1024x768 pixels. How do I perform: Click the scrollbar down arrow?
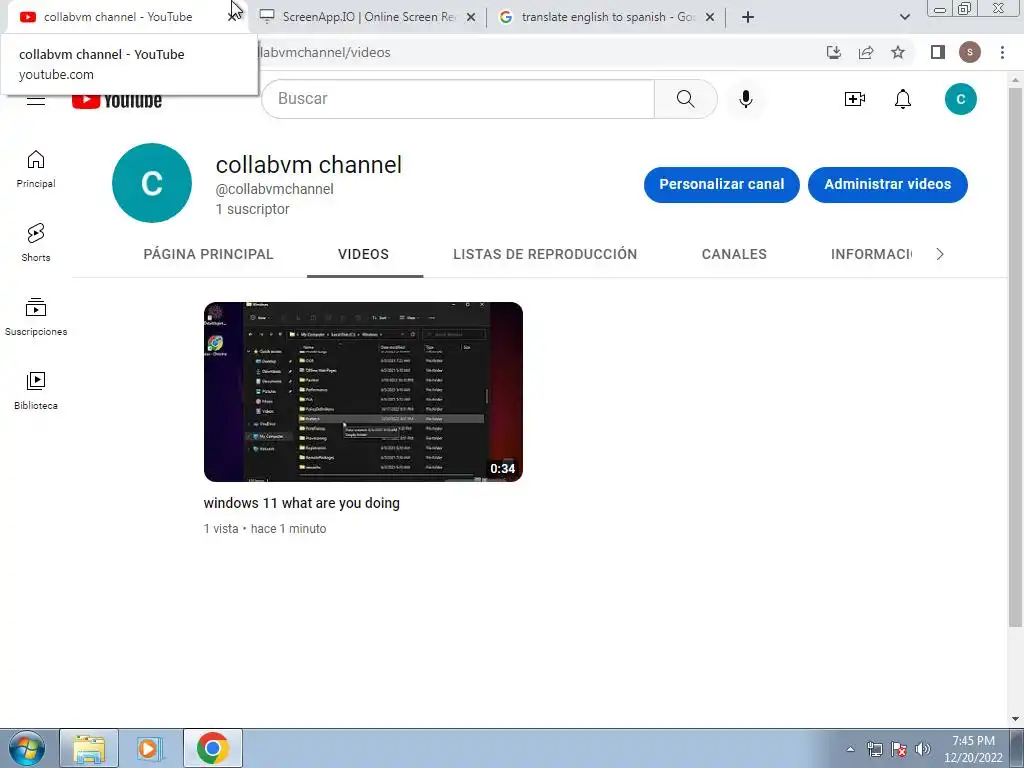tap(1015, 719)
